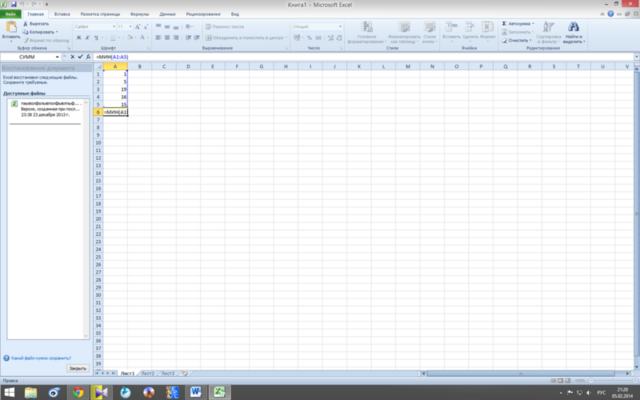640x400 pixels.
Task: Open the insert function fx dialog
Action: pos(88,57)
